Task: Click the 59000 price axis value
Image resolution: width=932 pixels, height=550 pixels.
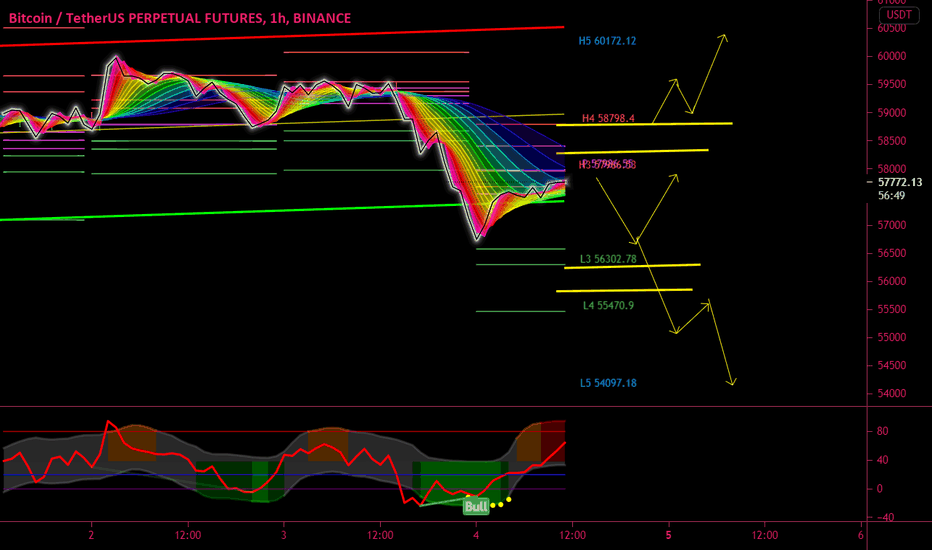Action: coord(892,113)
